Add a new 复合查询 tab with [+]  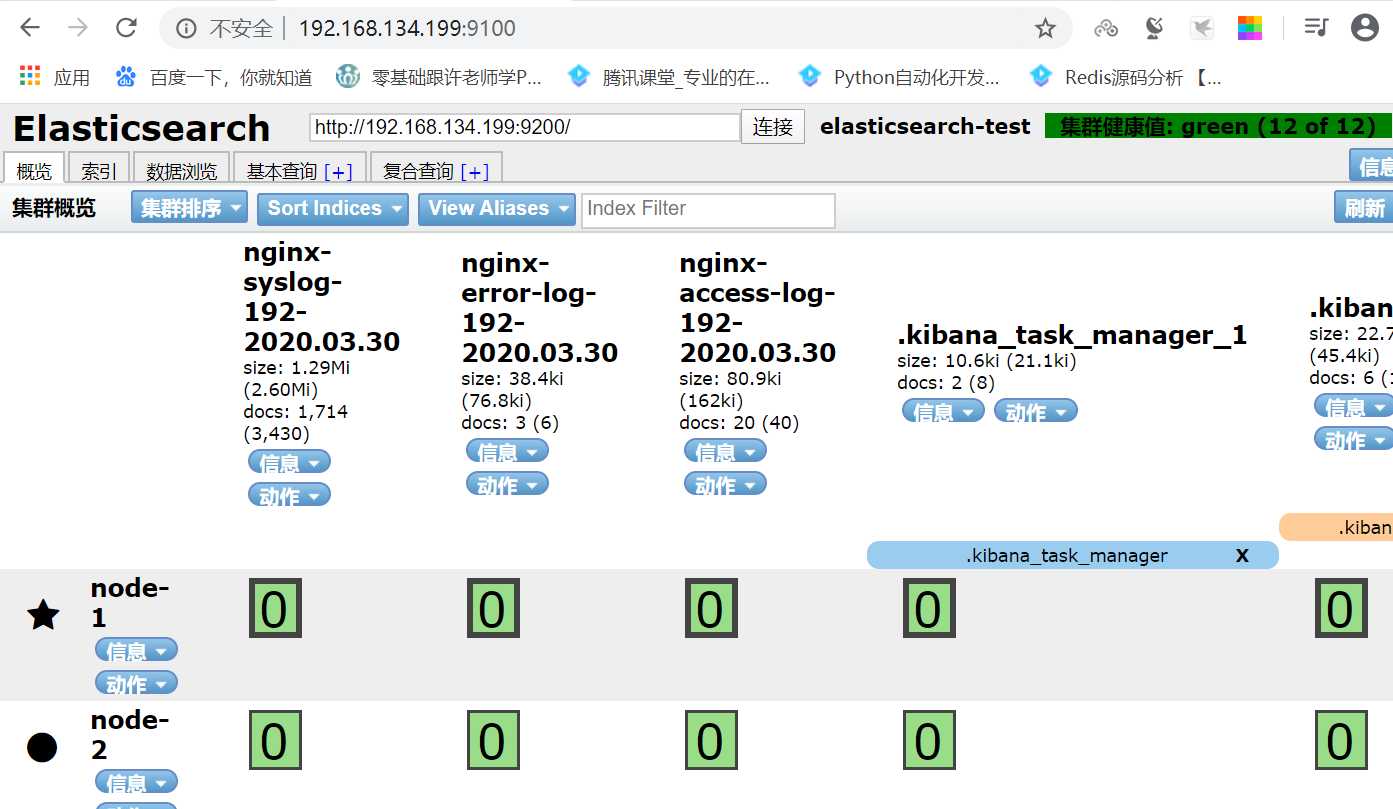(474, 172)
